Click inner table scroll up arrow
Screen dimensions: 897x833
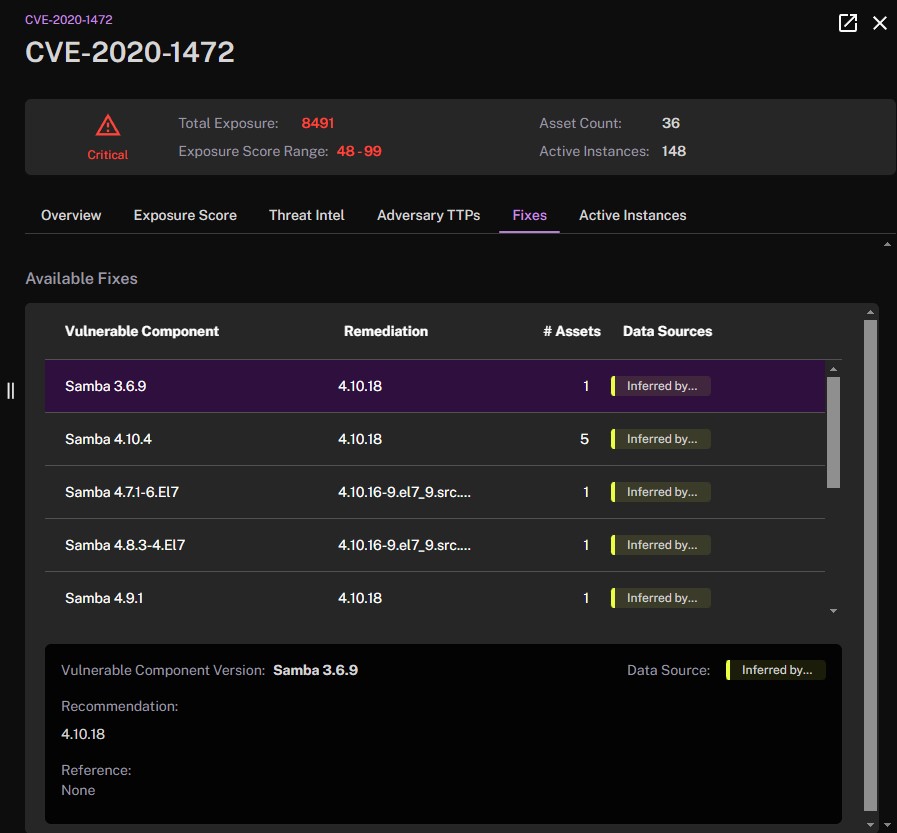click(x=834, y=370)
